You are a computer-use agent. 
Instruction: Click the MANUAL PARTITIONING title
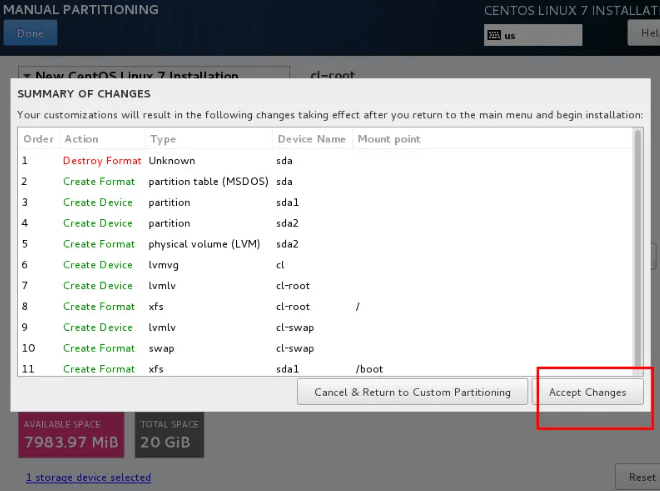tap(81, 9)
